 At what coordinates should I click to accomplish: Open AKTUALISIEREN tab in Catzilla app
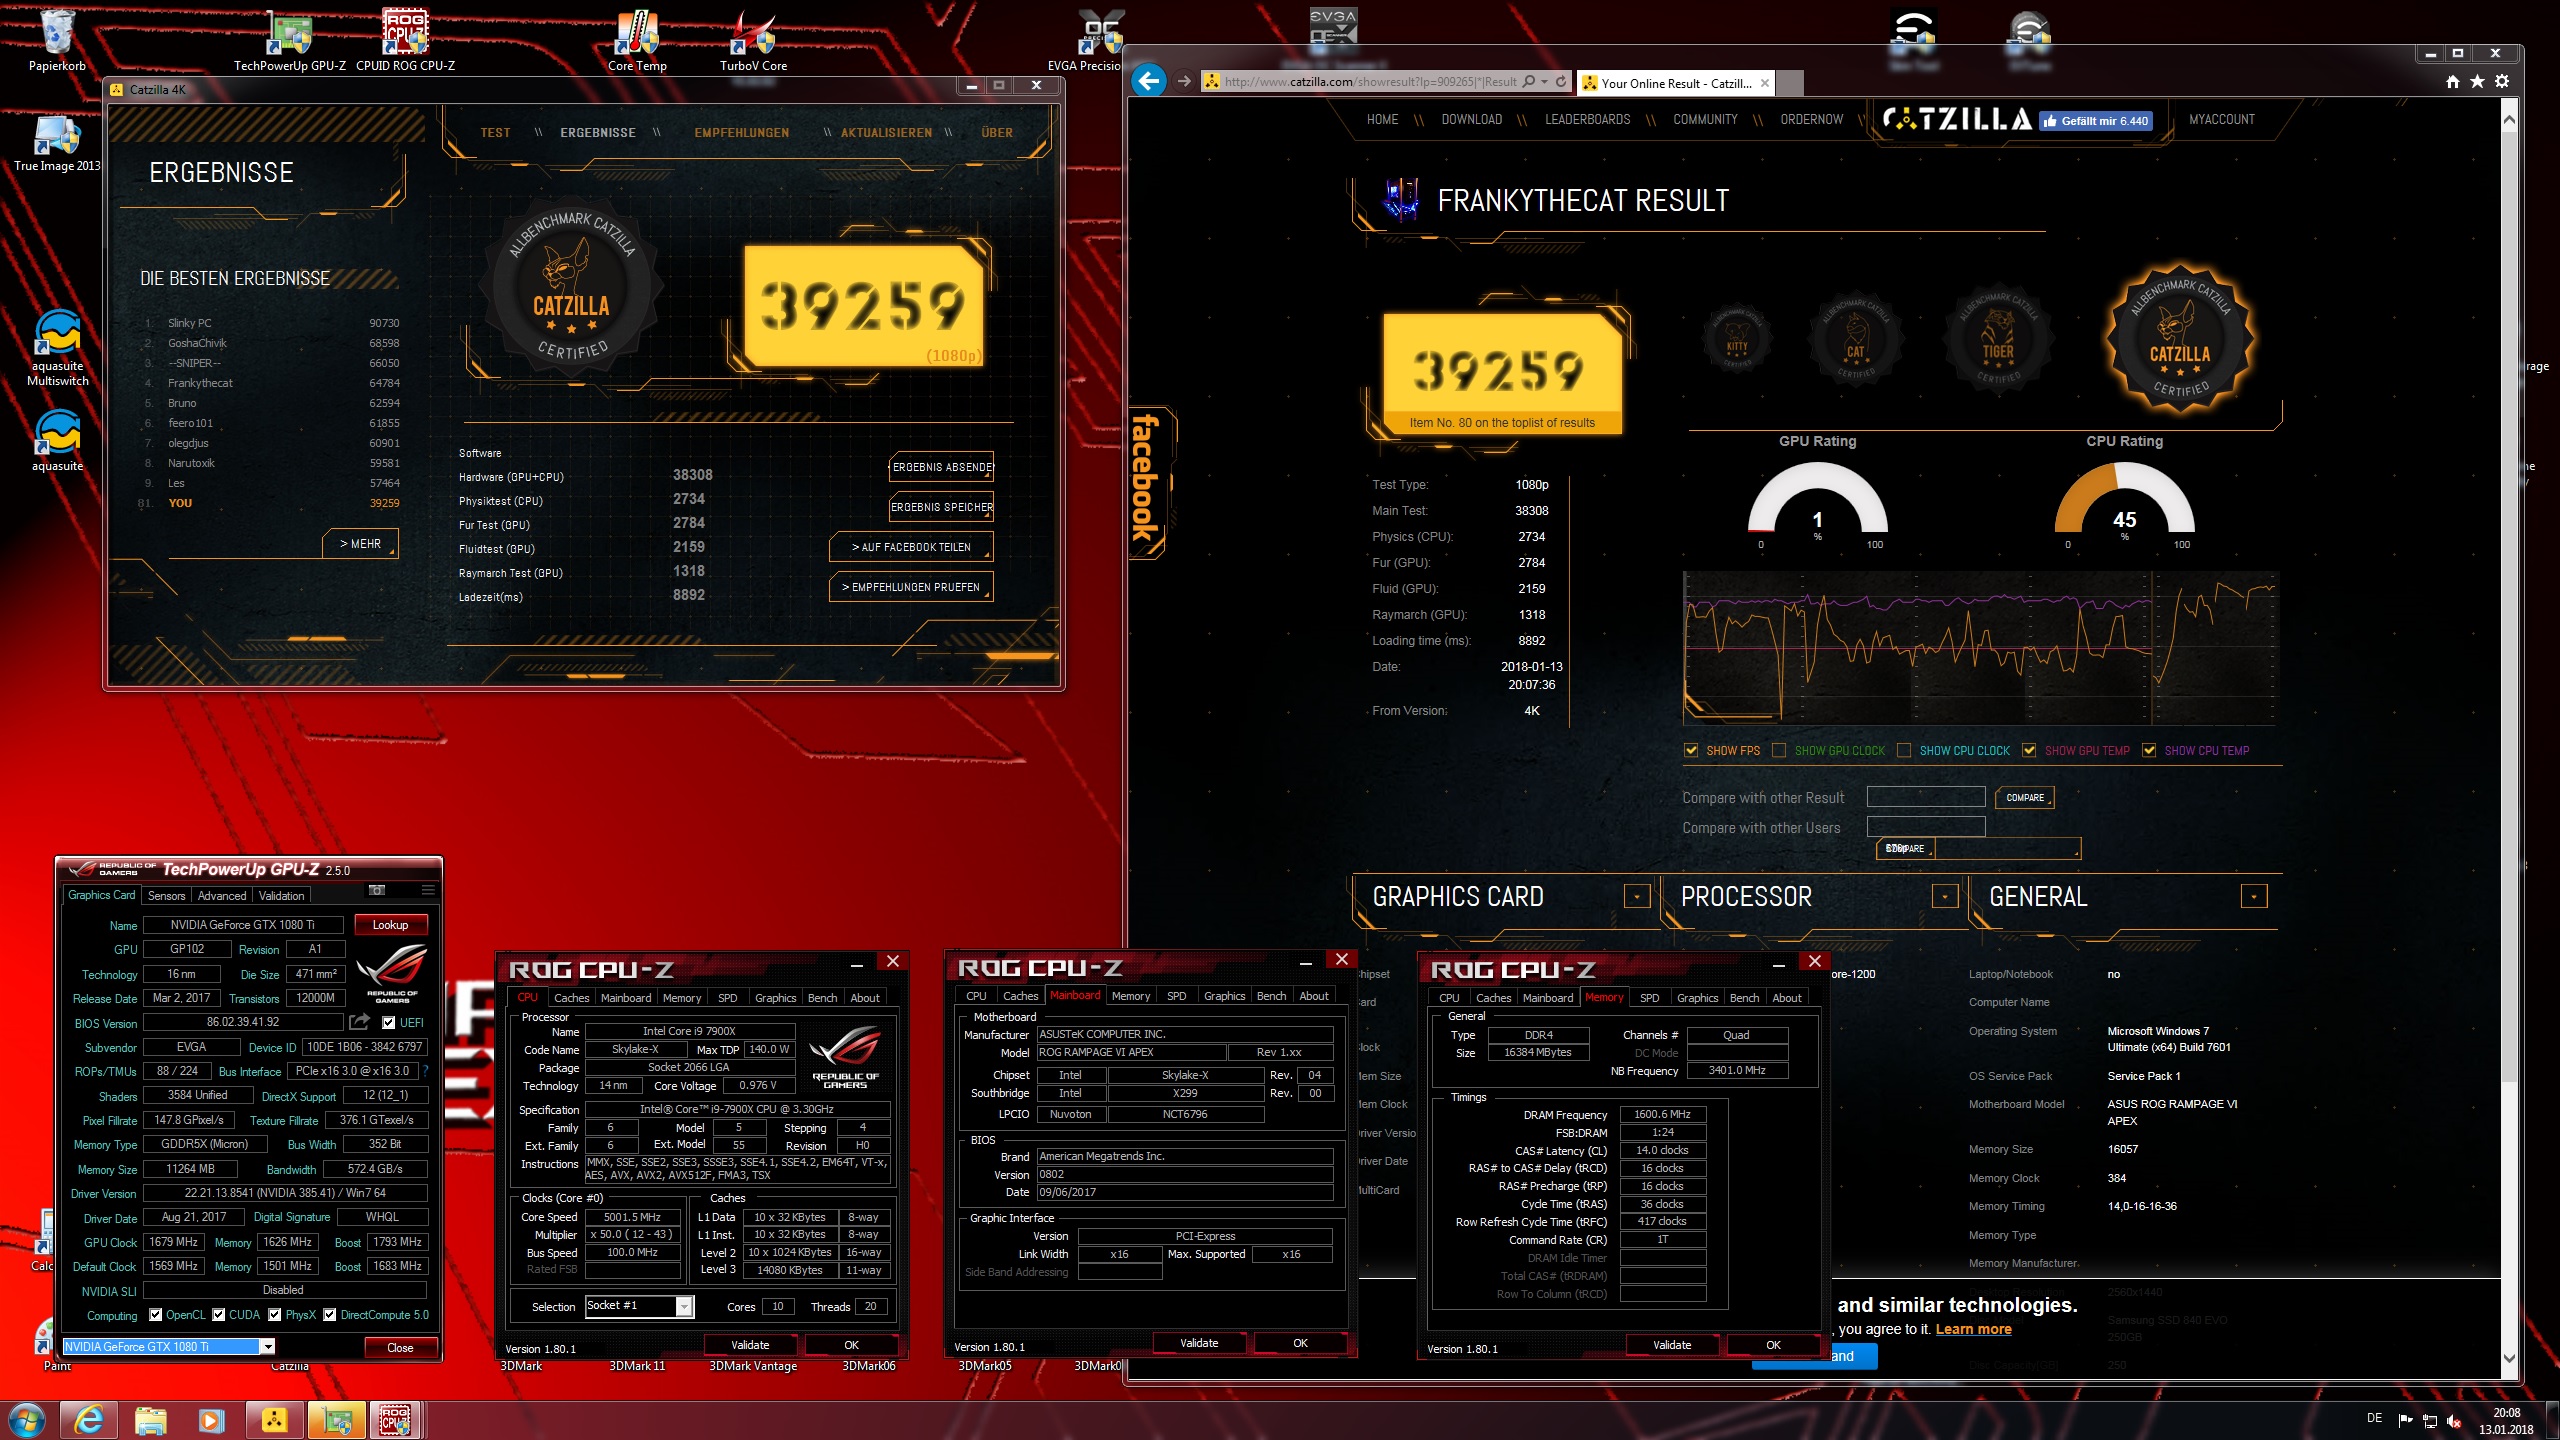click(886, 133)
